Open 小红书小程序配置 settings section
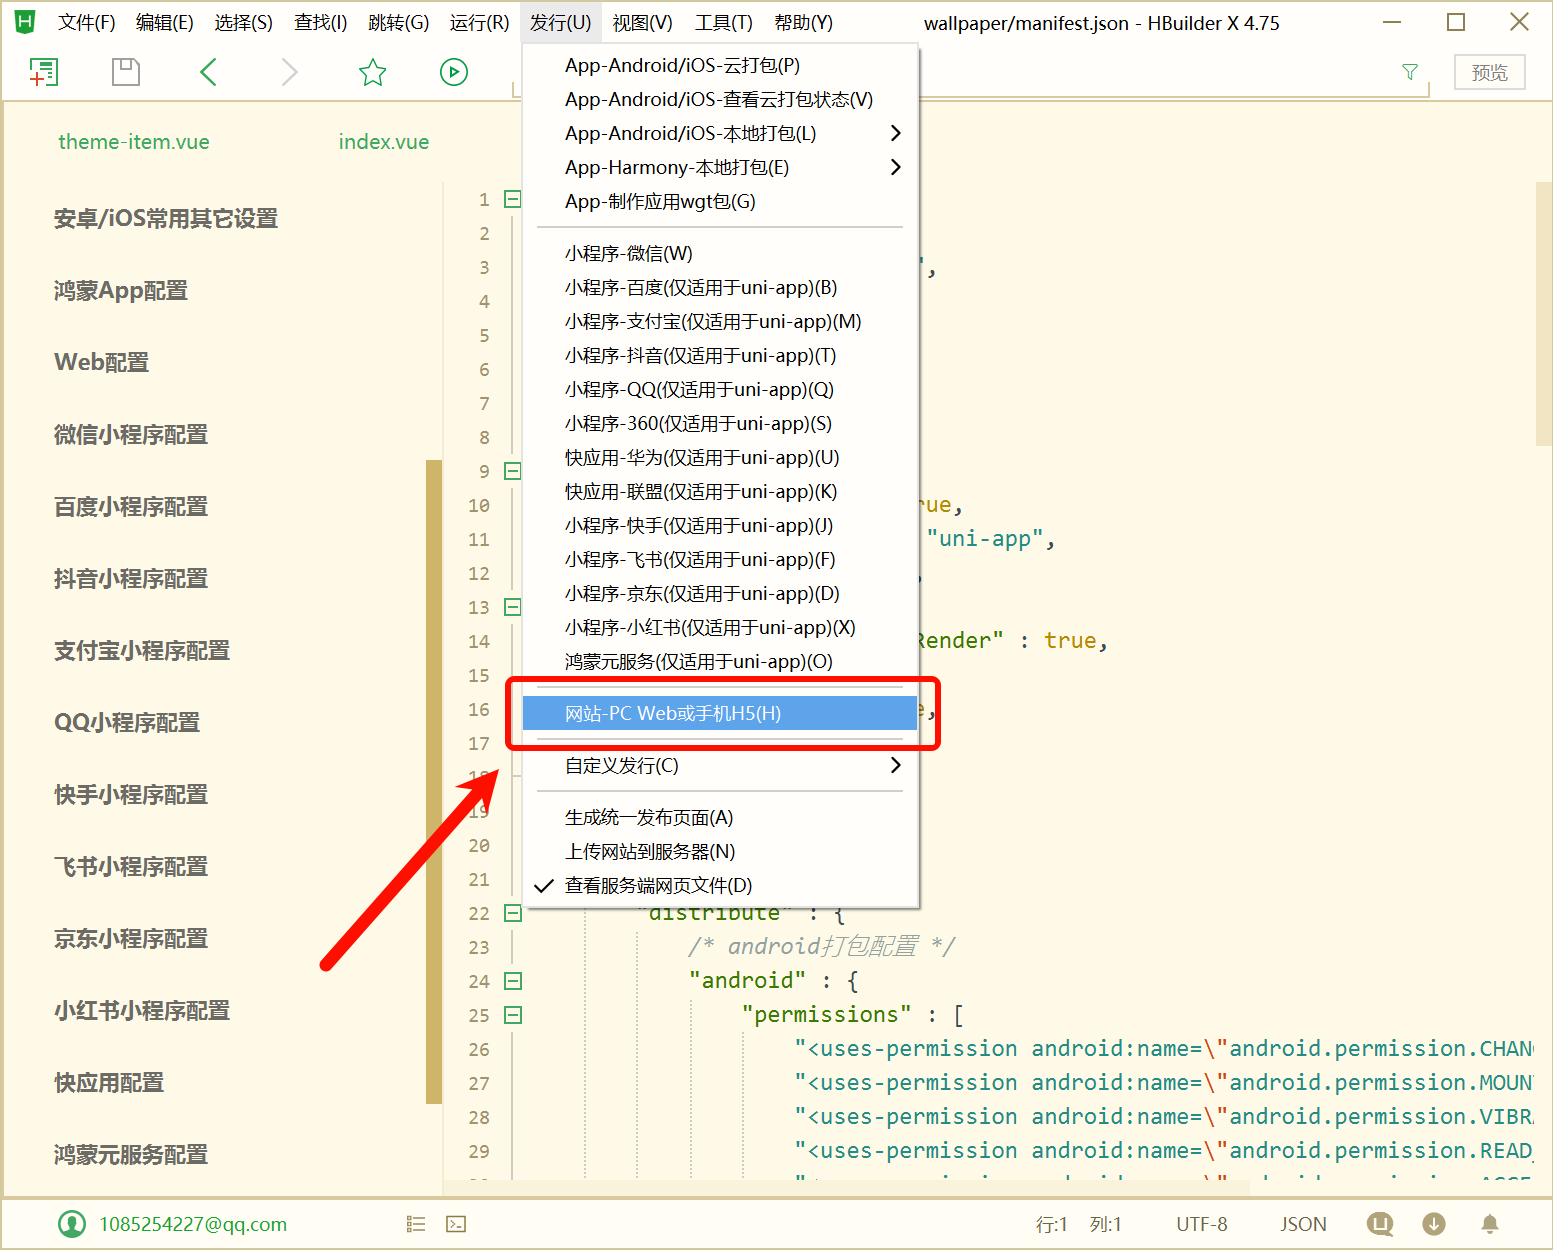Image resolution: width=1553 pixels, height=1250 pixels. 142,1011
